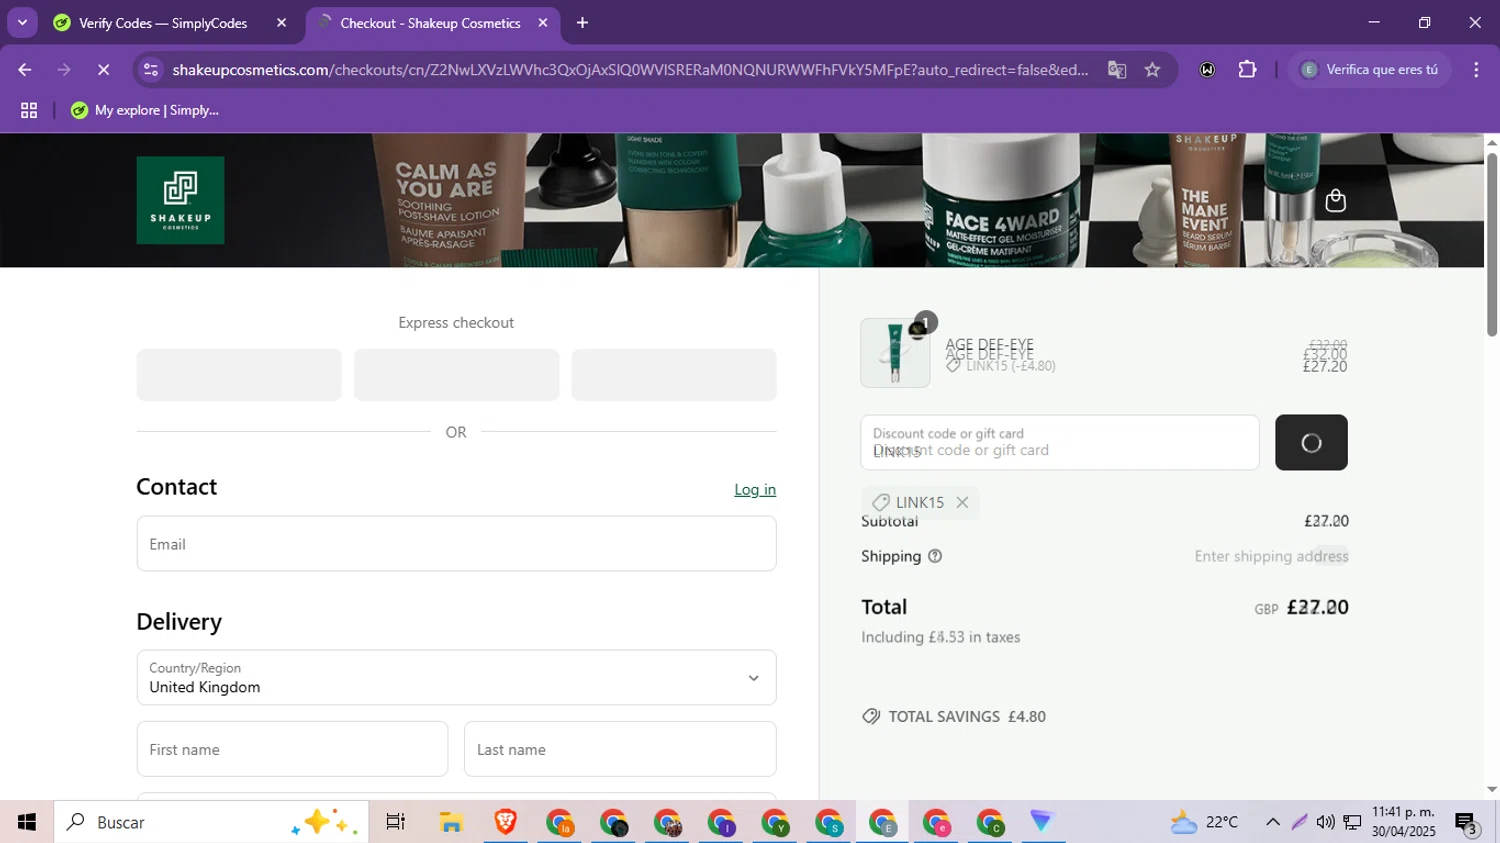
Task: Open the shopping bag cart icon
Action: click(1335, 201)
